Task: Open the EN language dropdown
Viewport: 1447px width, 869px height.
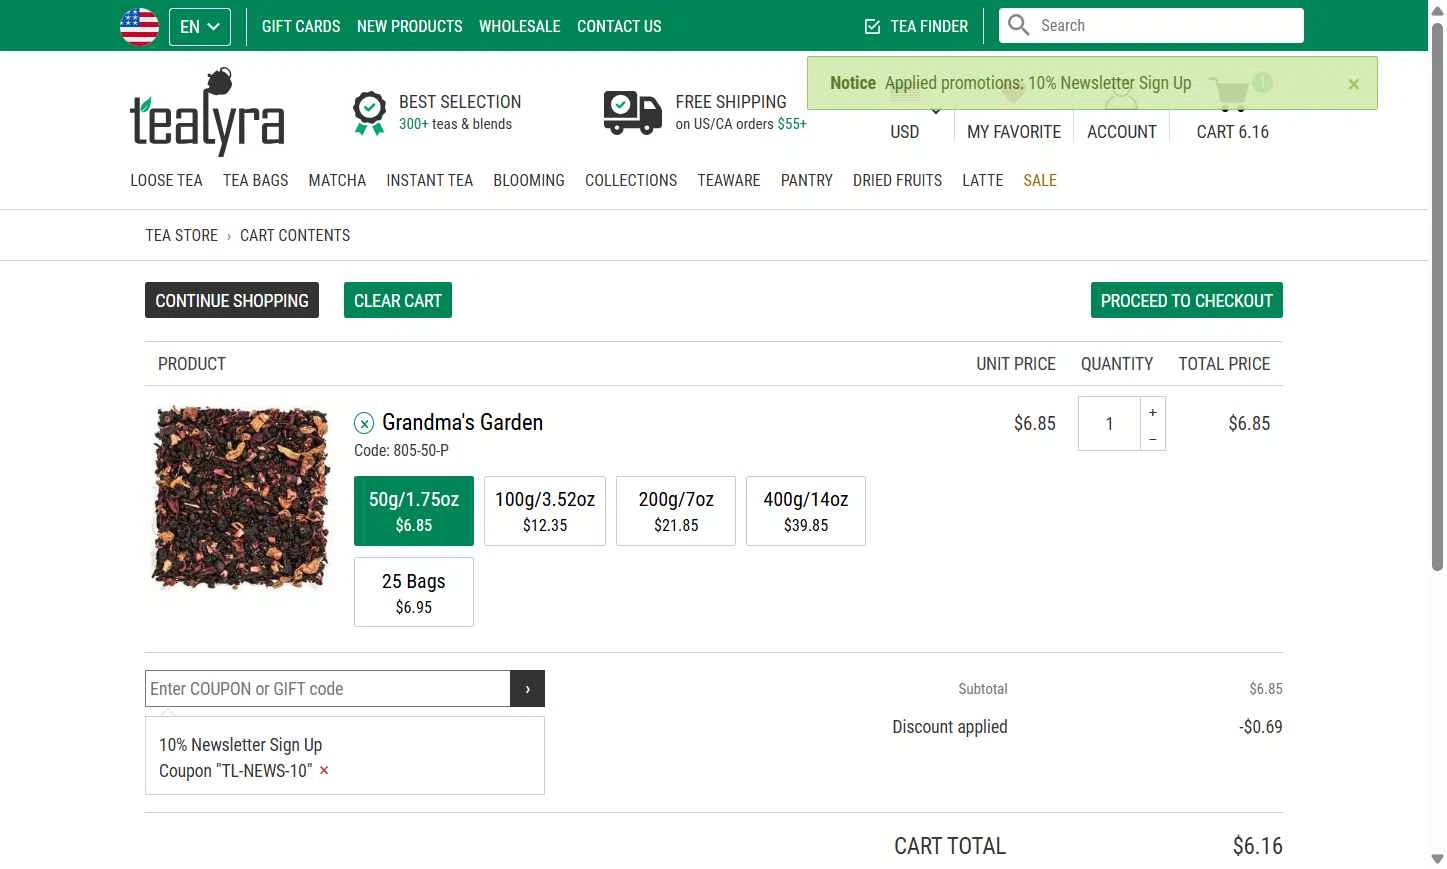Action: [x=200, y=27]
